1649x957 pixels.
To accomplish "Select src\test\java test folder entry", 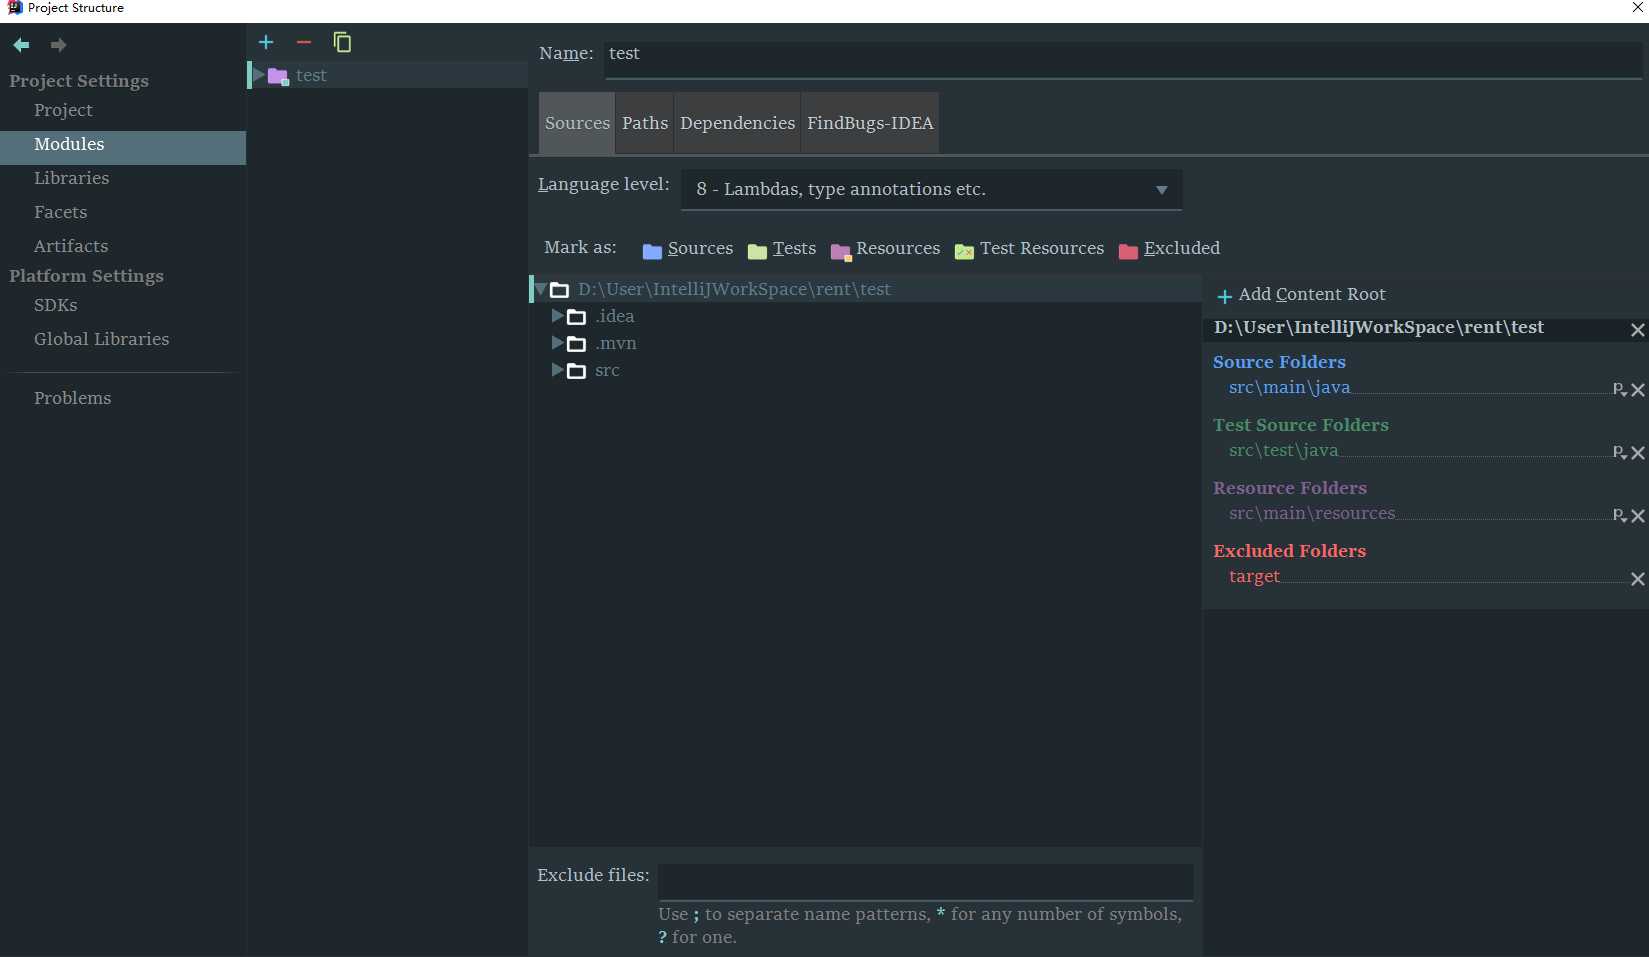I will pyautogui.click(x=1283, y=451).
